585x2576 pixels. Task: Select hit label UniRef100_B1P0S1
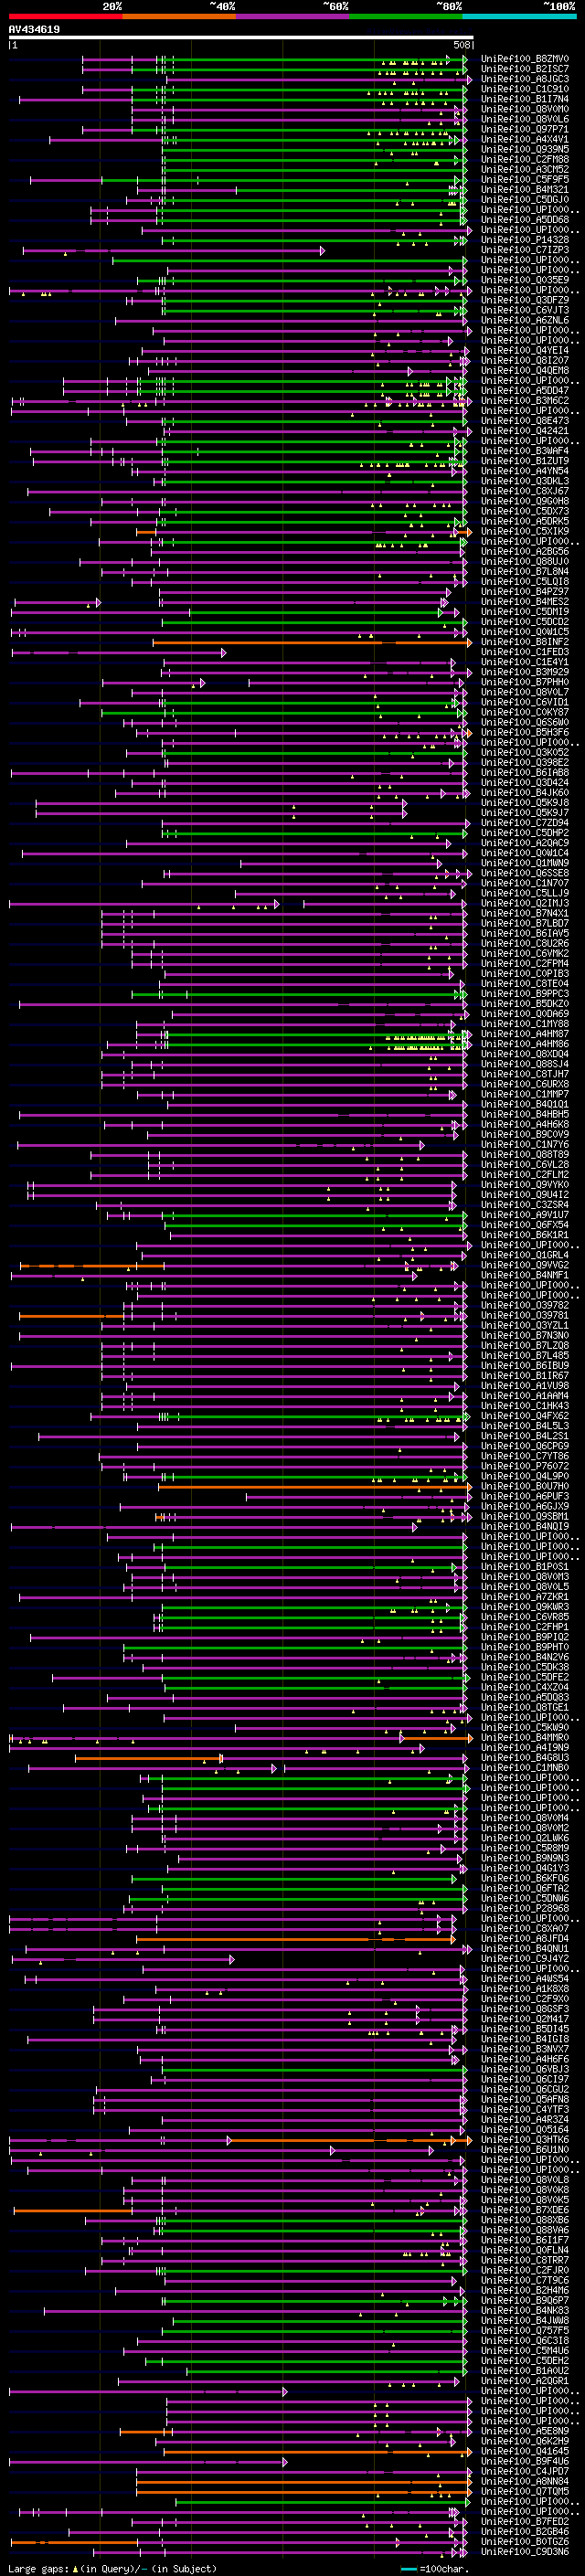524,1566
